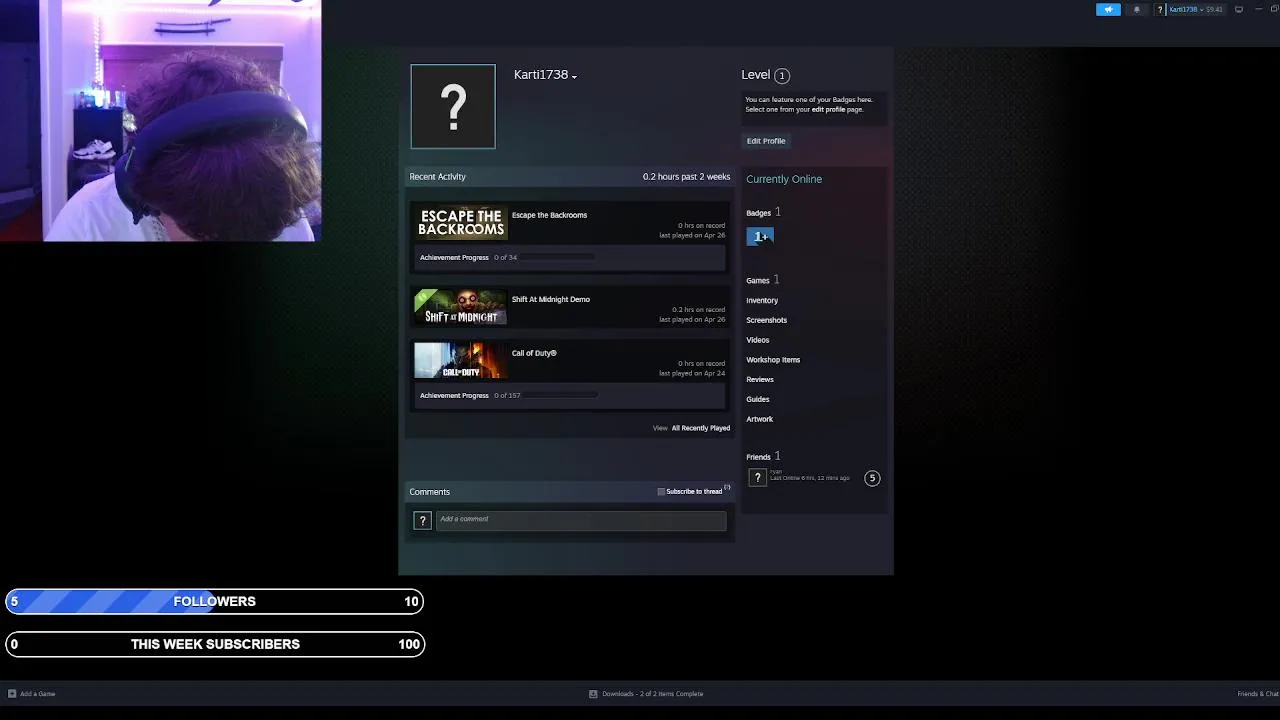Toggle Subscribe to thread checkbox

click(x=661, y=492)
